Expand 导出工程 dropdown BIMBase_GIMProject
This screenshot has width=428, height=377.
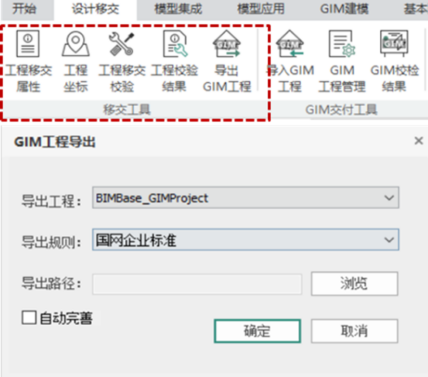245,198
